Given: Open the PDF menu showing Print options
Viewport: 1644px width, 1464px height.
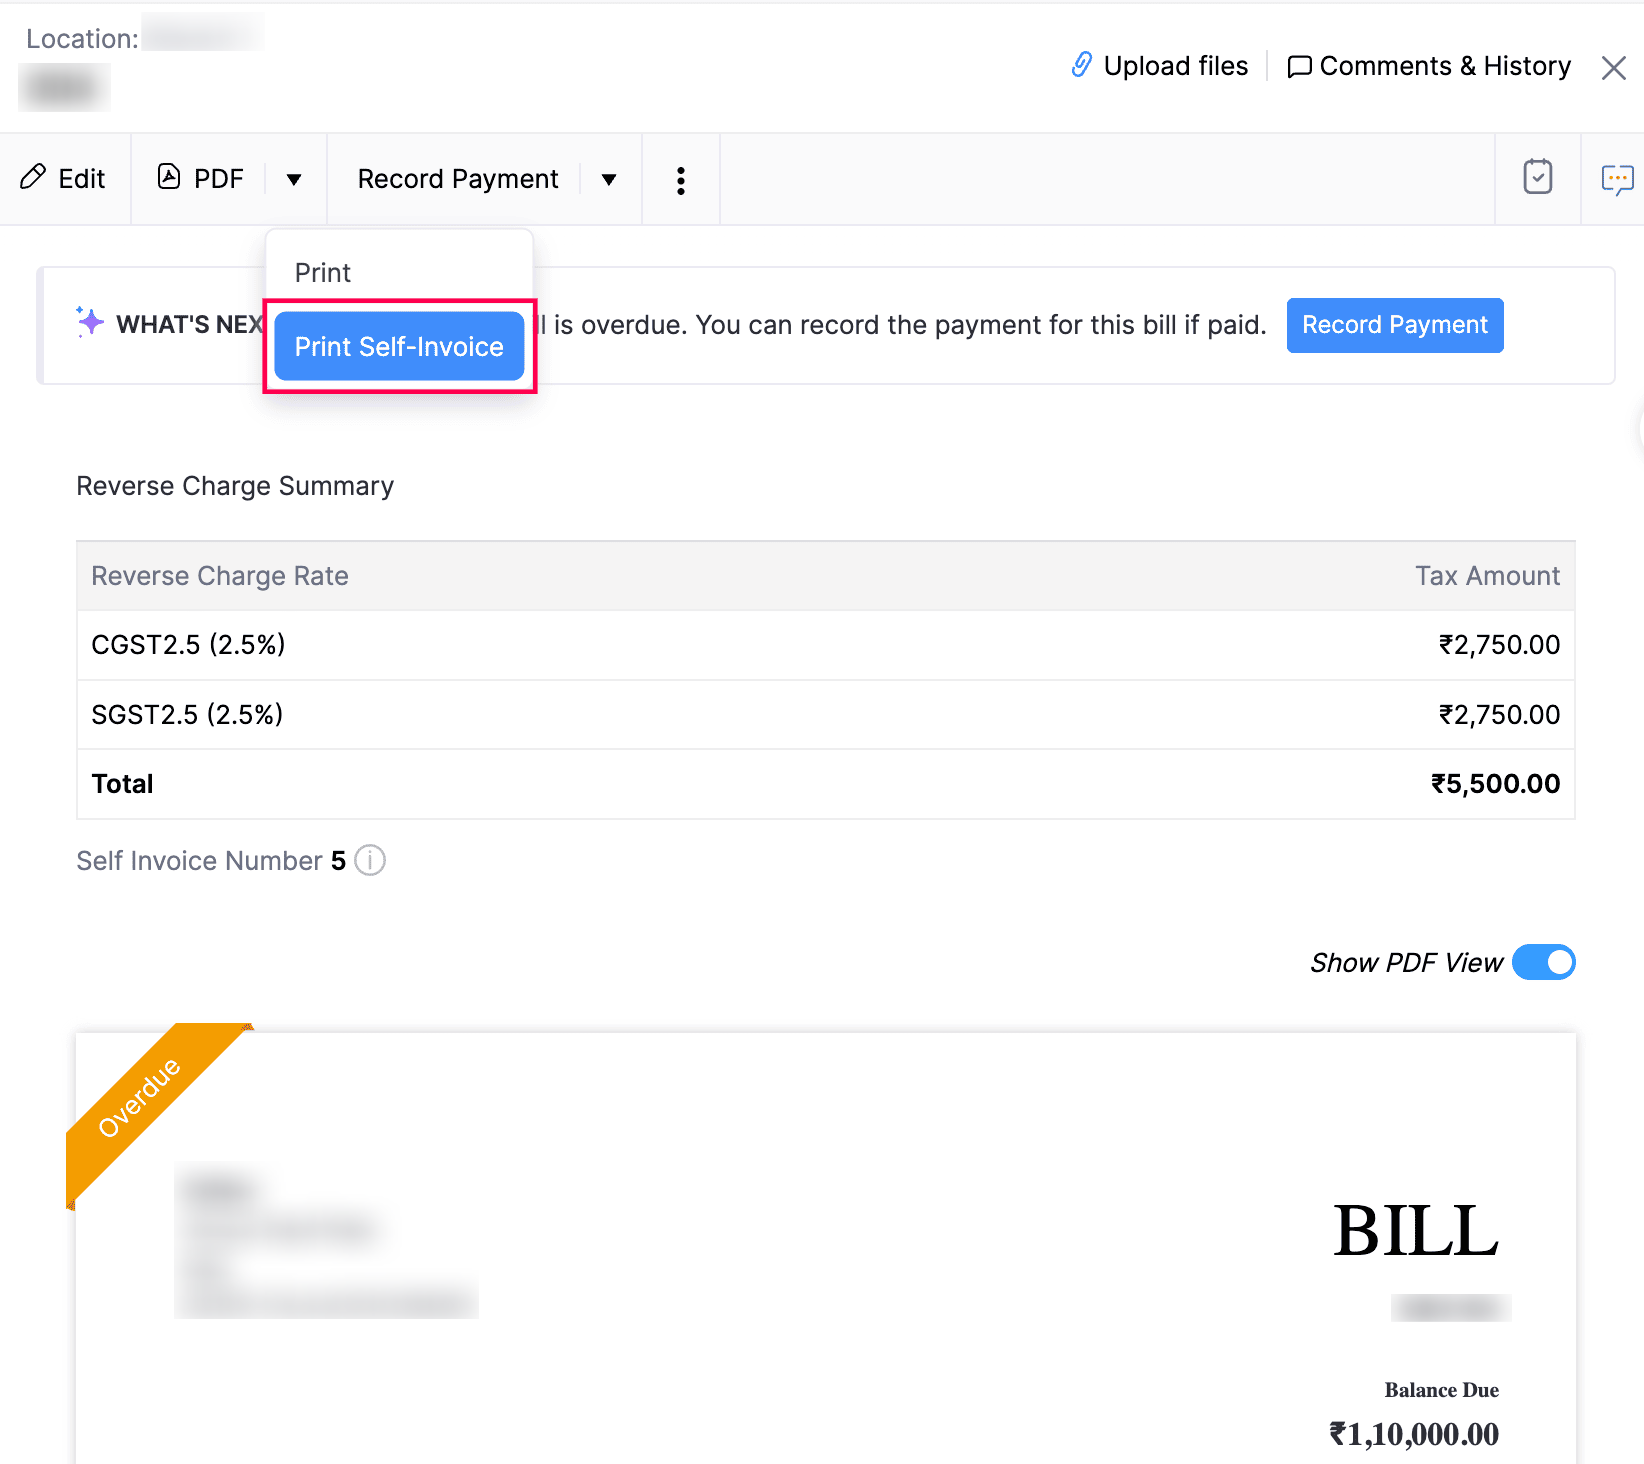Looking at the screenshot, I should tap(293, 179).
